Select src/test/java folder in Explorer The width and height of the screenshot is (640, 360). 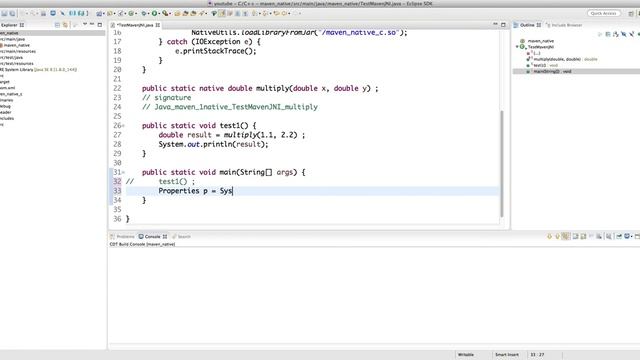[11, 58]
